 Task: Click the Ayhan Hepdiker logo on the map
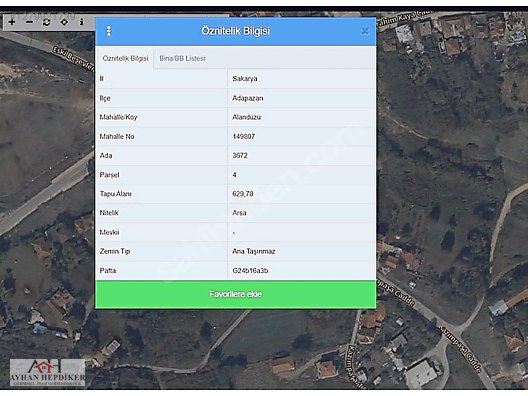tap(47, 372)
